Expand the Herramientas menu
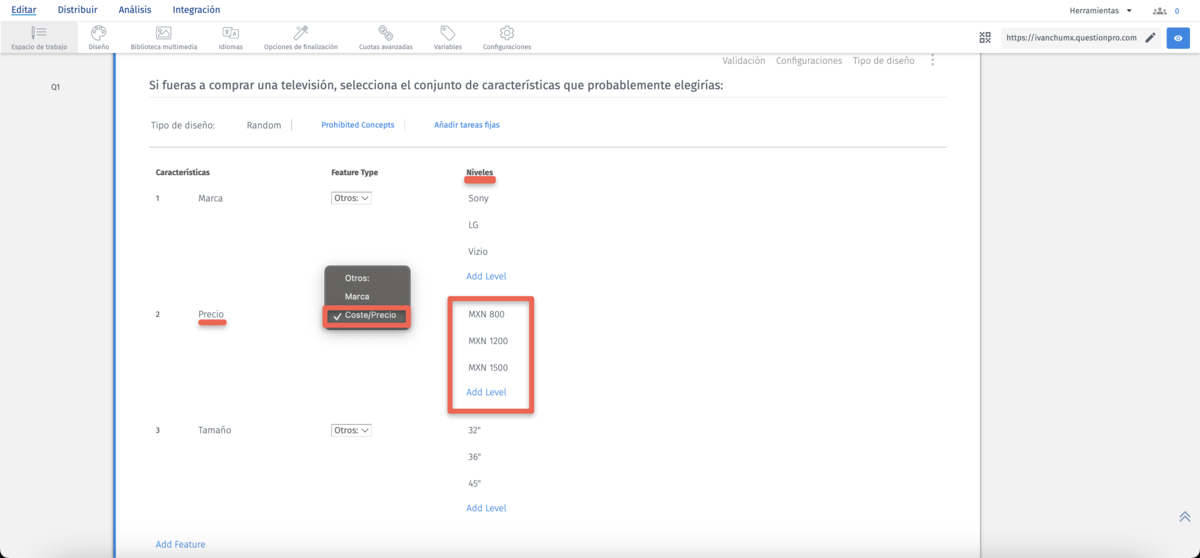The image size is (1200, 558). tap(1100, 10)
